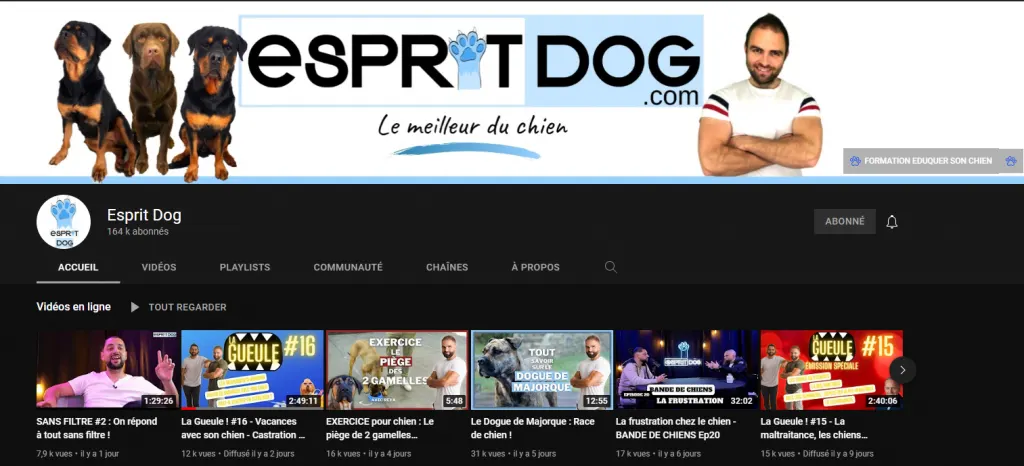1024x466 pixels.
Task: Click the Esprit Dog channel name
Action: click(x=144, y=215)
